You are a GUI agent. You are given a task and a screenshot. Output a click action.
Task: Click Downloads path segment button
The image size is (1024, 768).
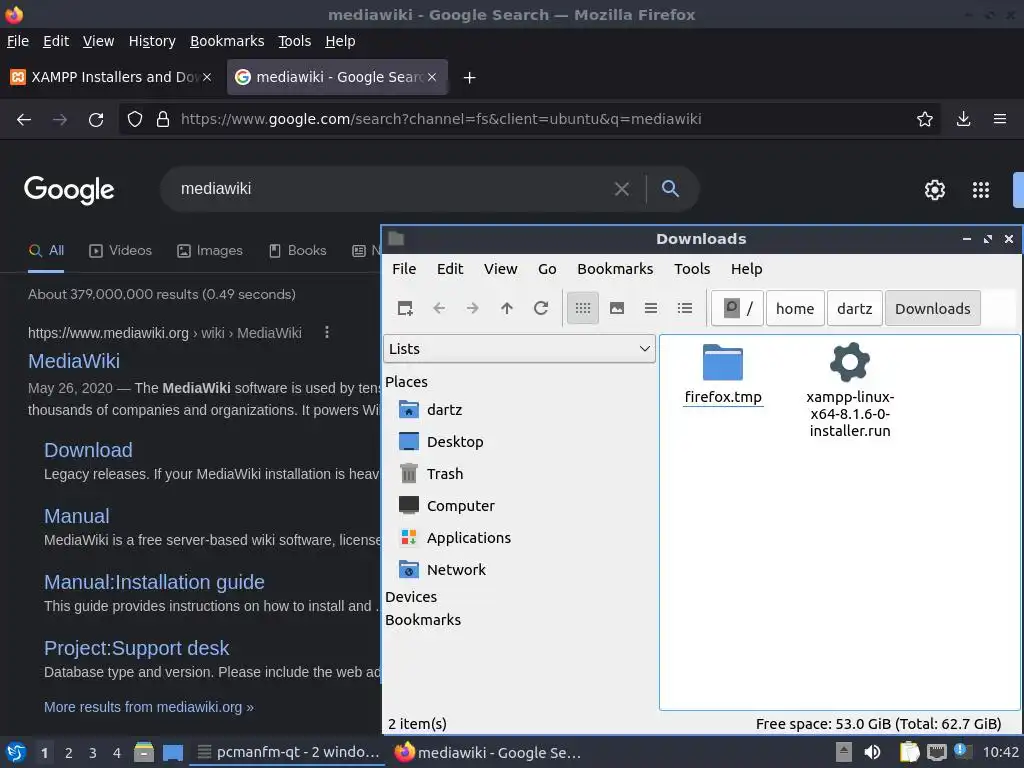[x=933, y=308]
